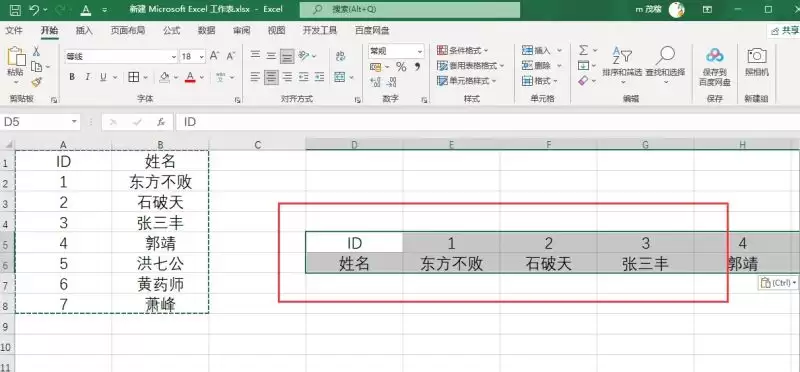This screenshot has height=372, width=800.
Task: Click the Clear eraser icon
Action: click(584, 81)
